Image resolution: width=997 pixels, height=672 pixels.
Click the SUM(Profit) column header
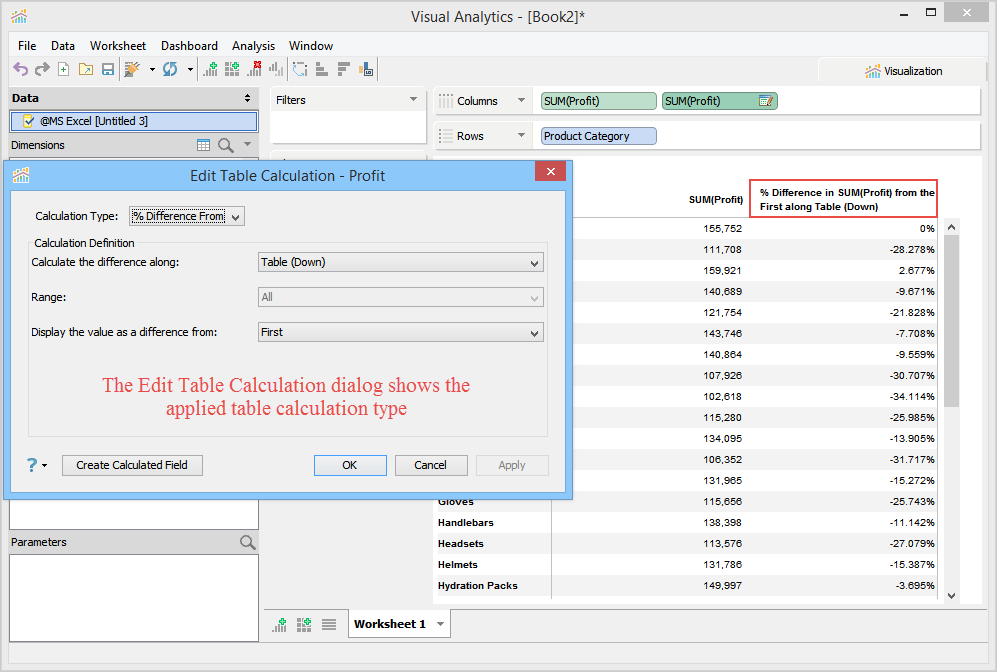pos(716,200)
